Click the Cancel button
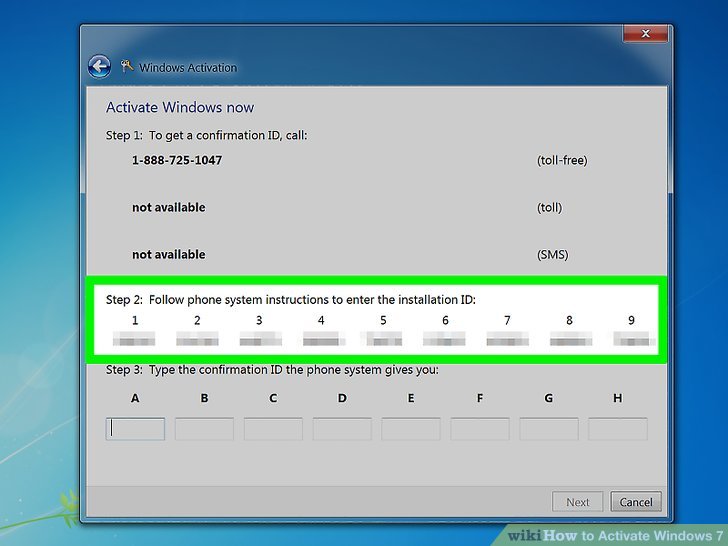728x546 pixels. [x=636, y=502]
